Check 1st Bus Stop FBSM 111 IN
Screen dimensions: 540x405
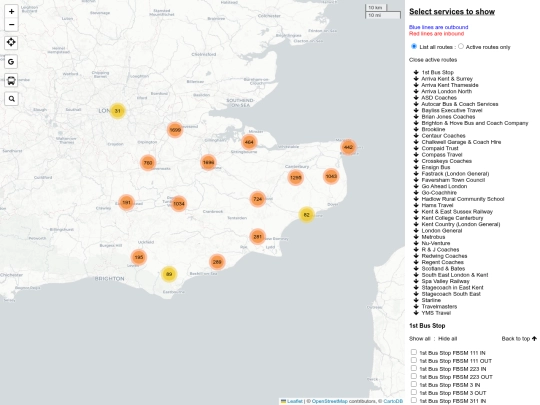point(414,352)
